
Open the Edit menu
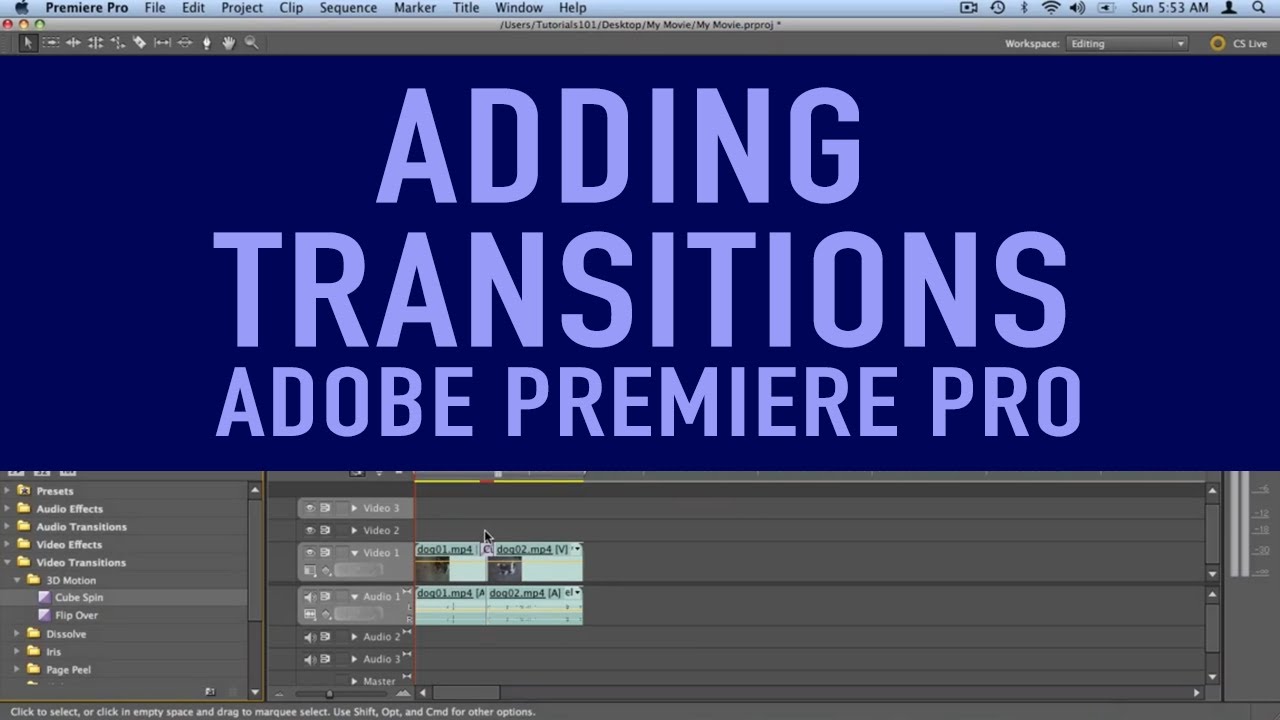point(193,8)
